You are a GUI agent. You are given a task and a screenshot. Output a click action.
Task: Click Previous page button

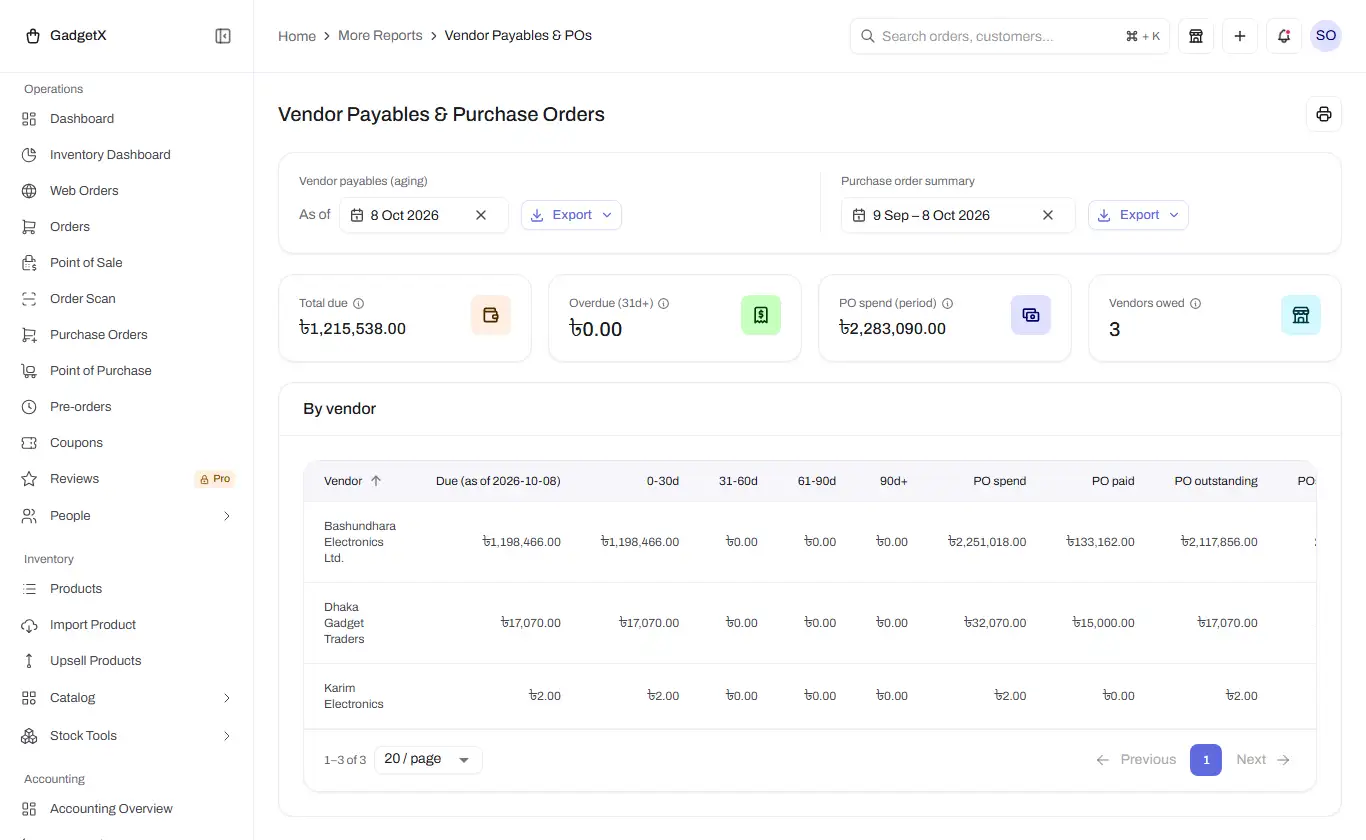click(x=1136, y=760)
